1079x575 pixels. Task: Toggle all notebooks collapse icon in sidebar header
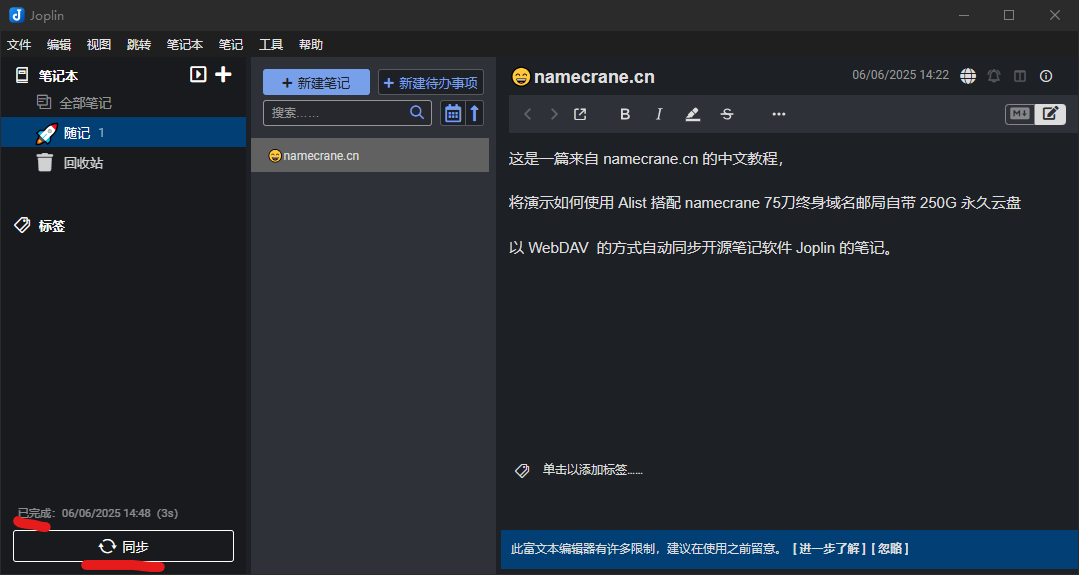198,74
